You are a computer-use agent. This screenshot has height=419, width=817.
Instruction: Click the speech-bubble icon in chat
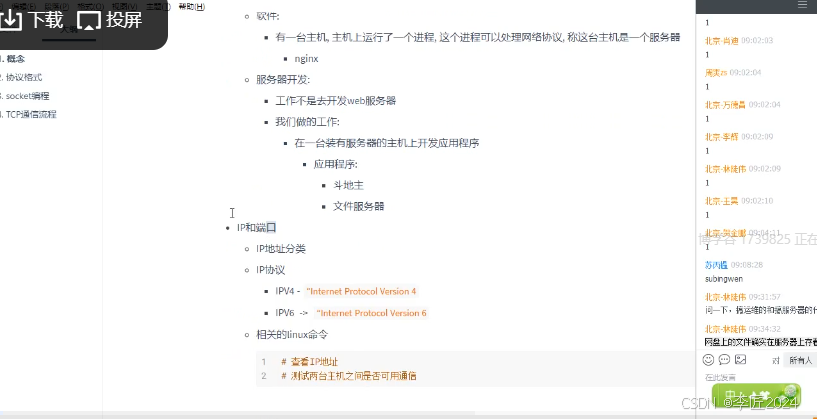[x=724, y=360]
